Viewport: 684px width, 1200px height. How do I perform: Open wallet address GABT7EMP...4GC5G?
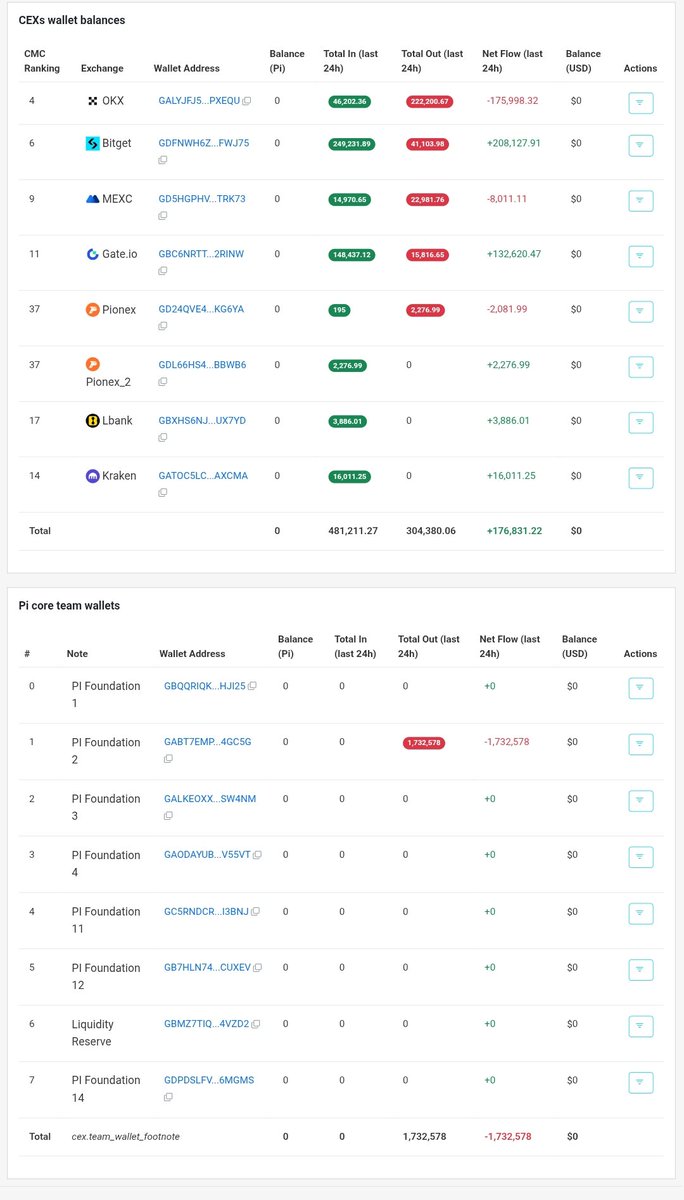[x=208, y=742]
